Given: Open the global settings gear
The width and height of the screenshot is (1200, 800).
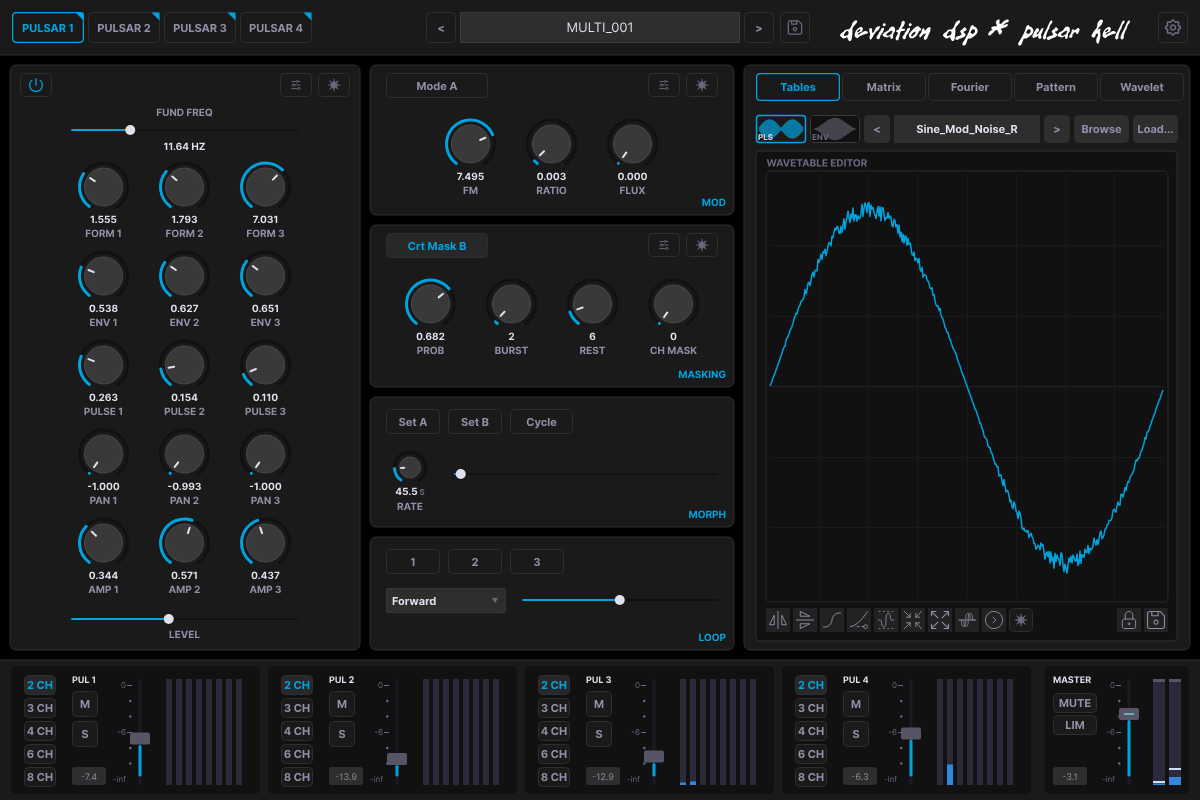Looking at the screenshot, I should coord(1173,27).
